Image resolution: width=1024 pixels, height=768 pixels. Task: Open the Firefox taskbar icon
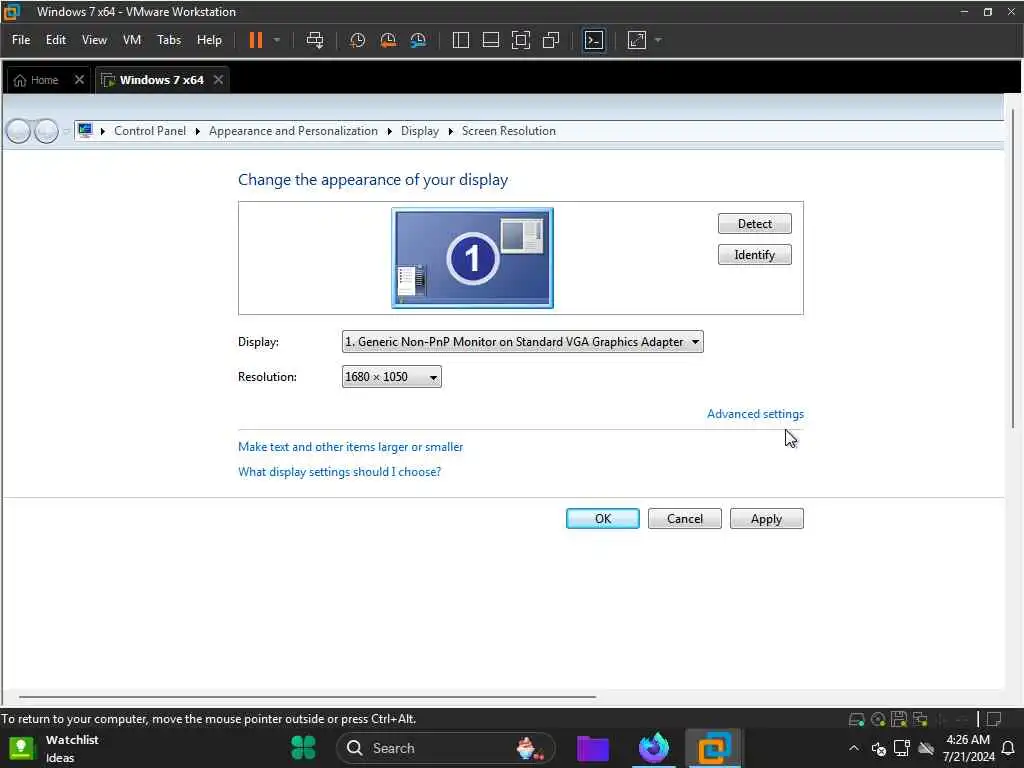(x=653, y=748)
